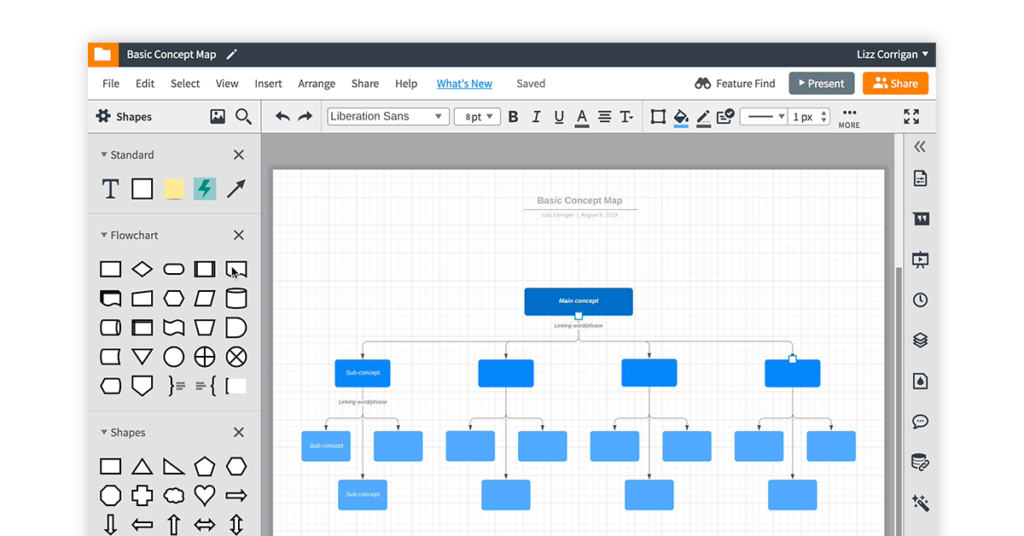The width and height of the screenshot is (1024, 536).
Task: Close the Shapes library section
Action: pos(239,432)
